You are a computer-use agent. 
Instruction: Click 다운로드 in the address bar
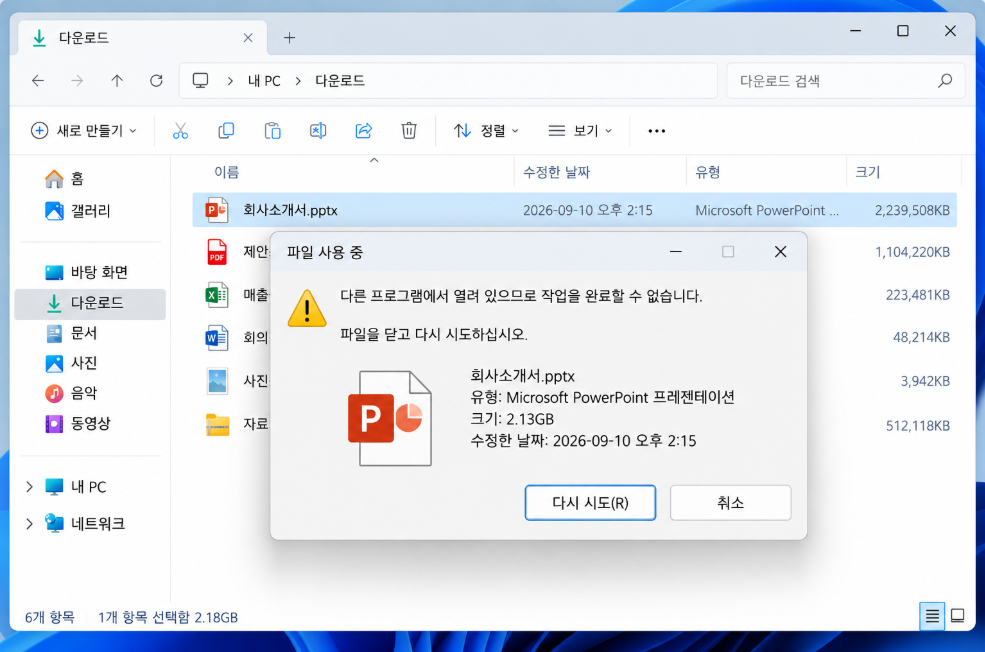(x=340, y=81)
